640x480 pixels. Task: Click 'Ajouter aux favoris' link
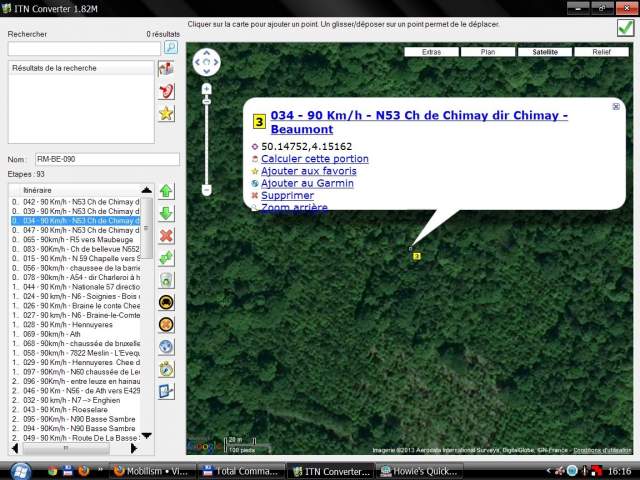coord(308,171)
